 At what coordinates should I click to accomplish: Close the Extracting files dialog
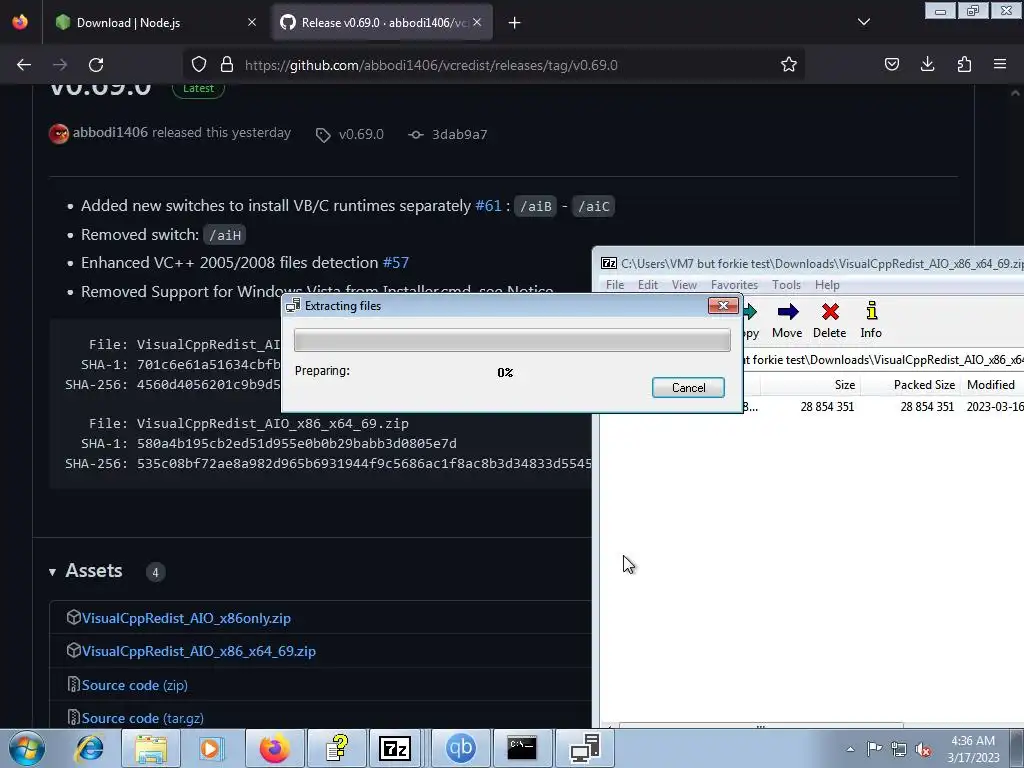[x=723, y=306]
